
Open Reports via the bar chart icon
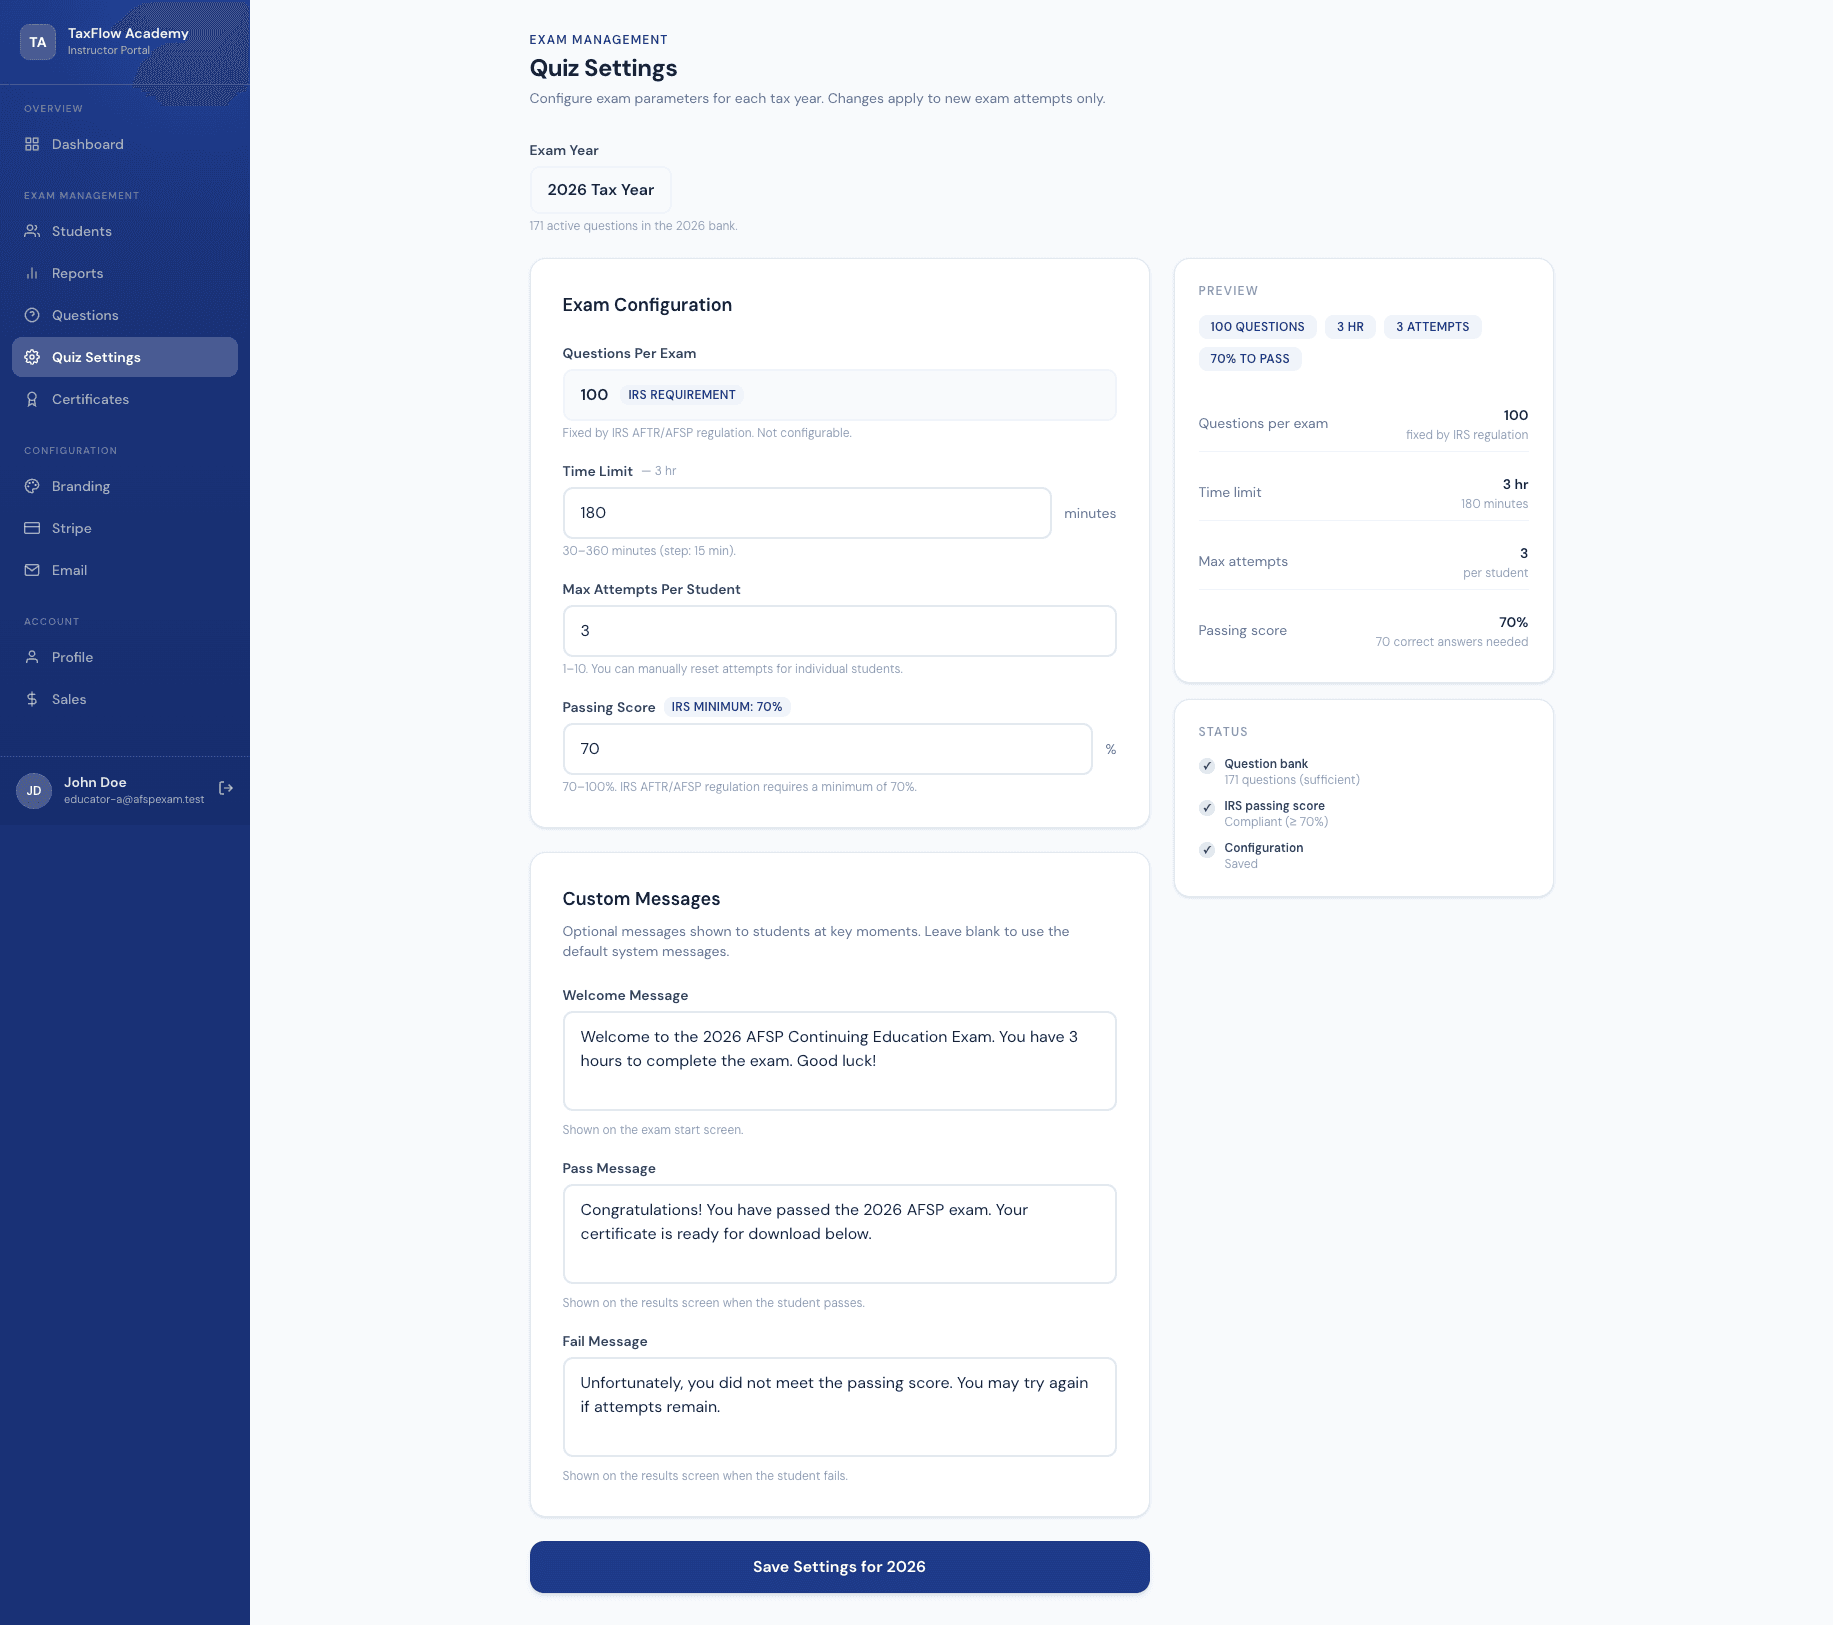click(33, 273)
